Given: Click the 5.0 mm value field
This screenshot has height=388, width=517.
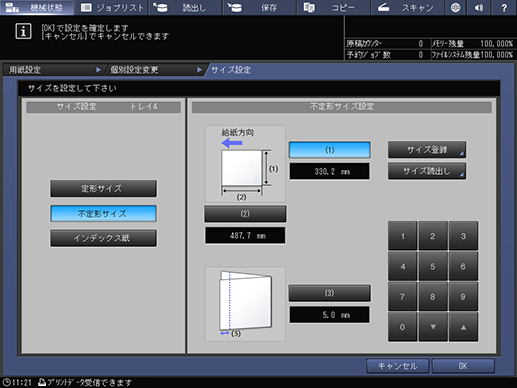Looking at the screenshot, I should (329, 315).
